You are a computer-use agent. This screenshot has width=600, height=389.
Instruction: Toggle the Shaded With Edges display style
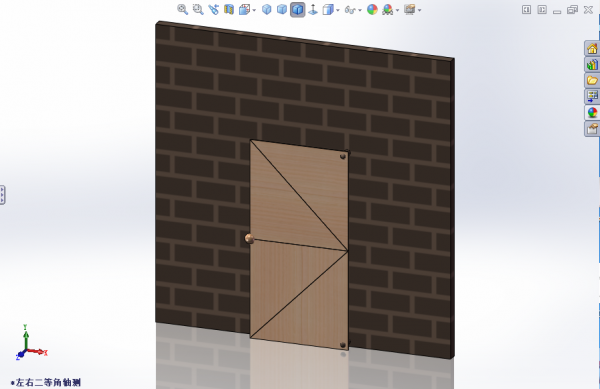298,10
